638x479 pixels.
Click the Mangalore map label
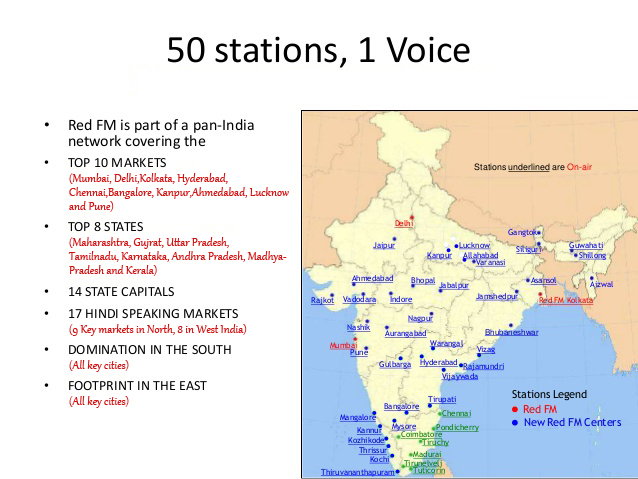[x=358, y=418]
